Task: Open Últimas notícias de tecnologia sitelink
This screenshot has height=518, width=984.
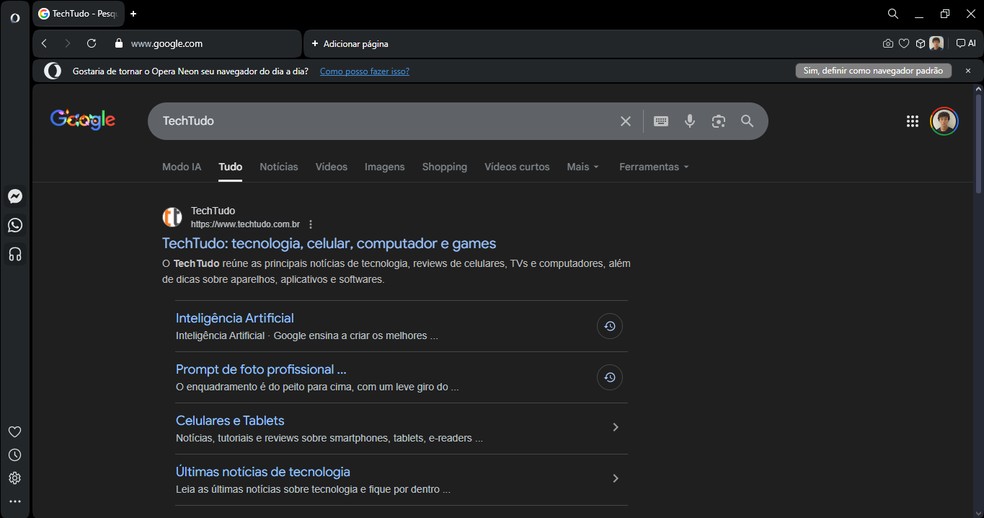Action: tap(263, 472)
